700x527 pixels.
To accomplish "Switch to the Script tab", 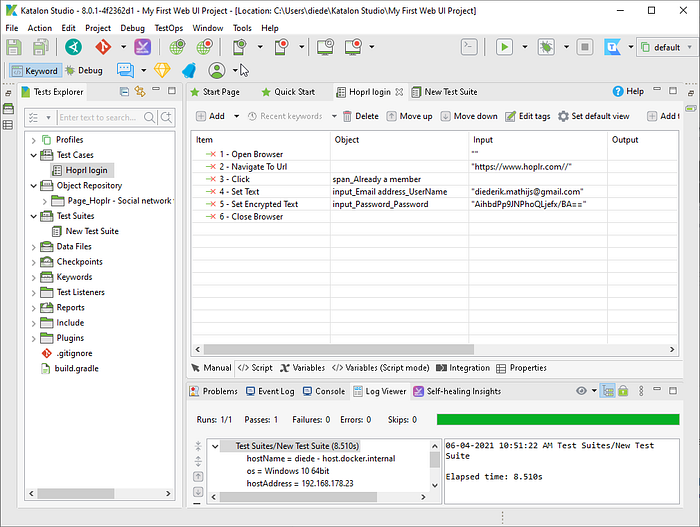I will [255, 368].
